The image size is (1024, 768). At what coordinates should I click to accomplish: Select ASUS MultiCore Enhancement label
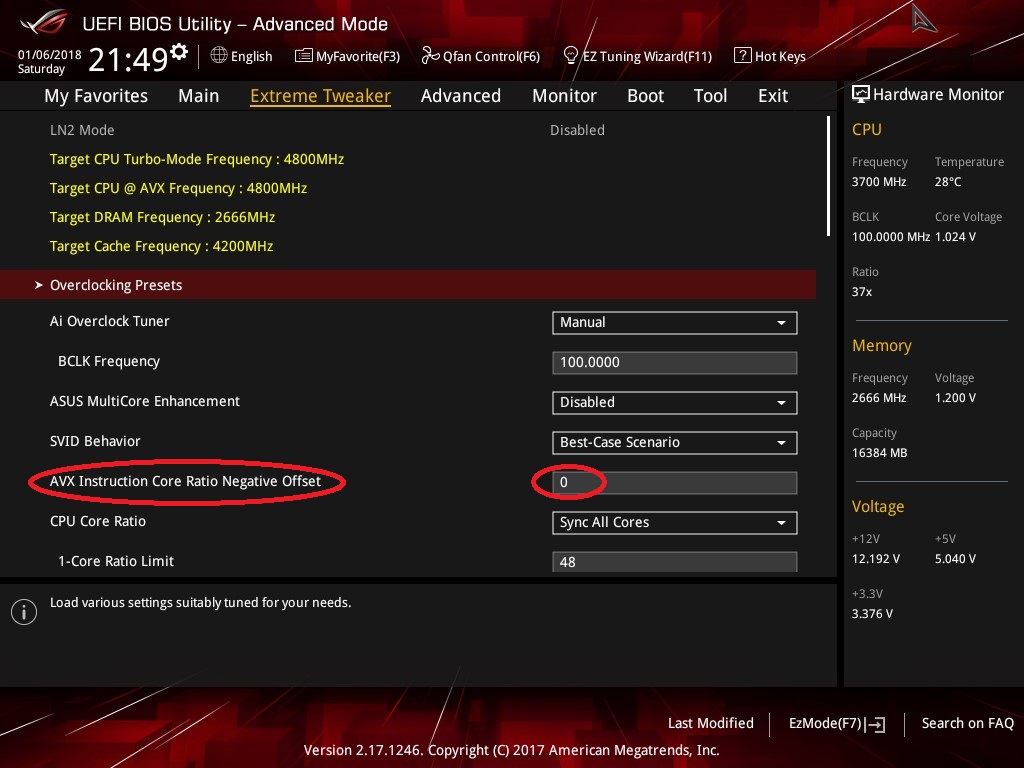tap(145, 401)
